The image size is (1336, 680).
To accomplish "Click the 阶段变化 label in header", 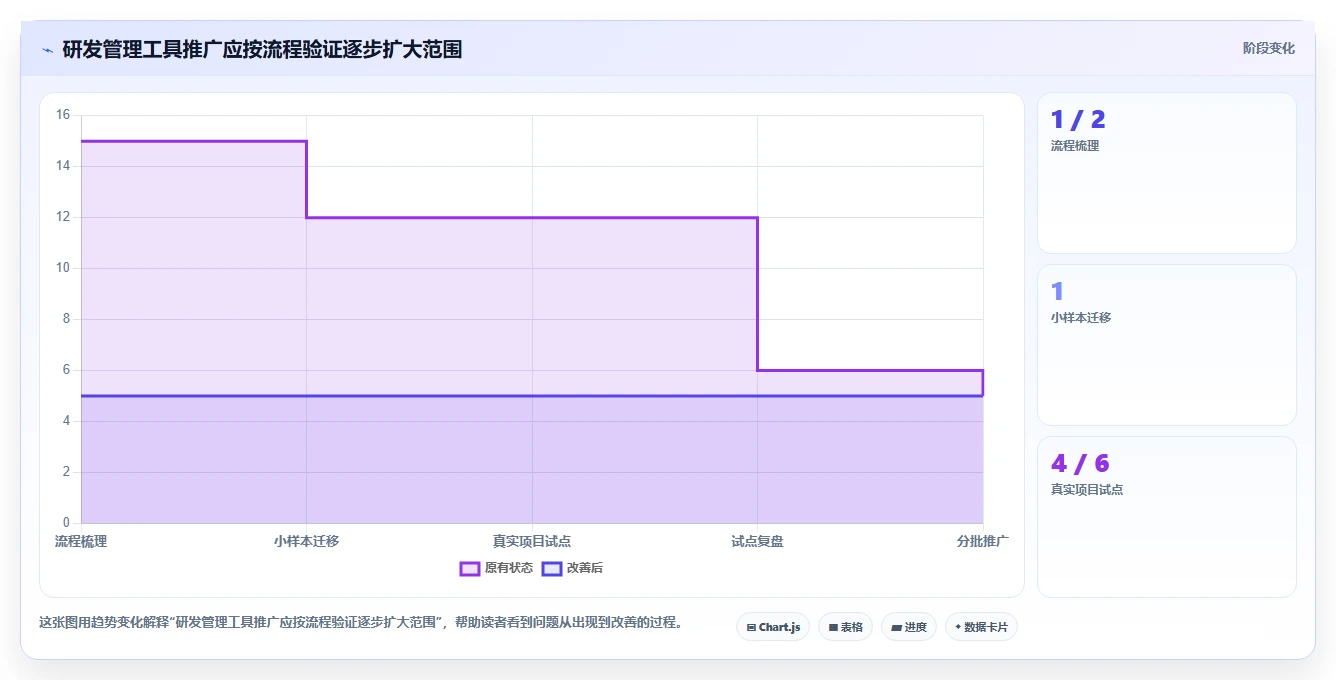I will tap(1269, 48).
